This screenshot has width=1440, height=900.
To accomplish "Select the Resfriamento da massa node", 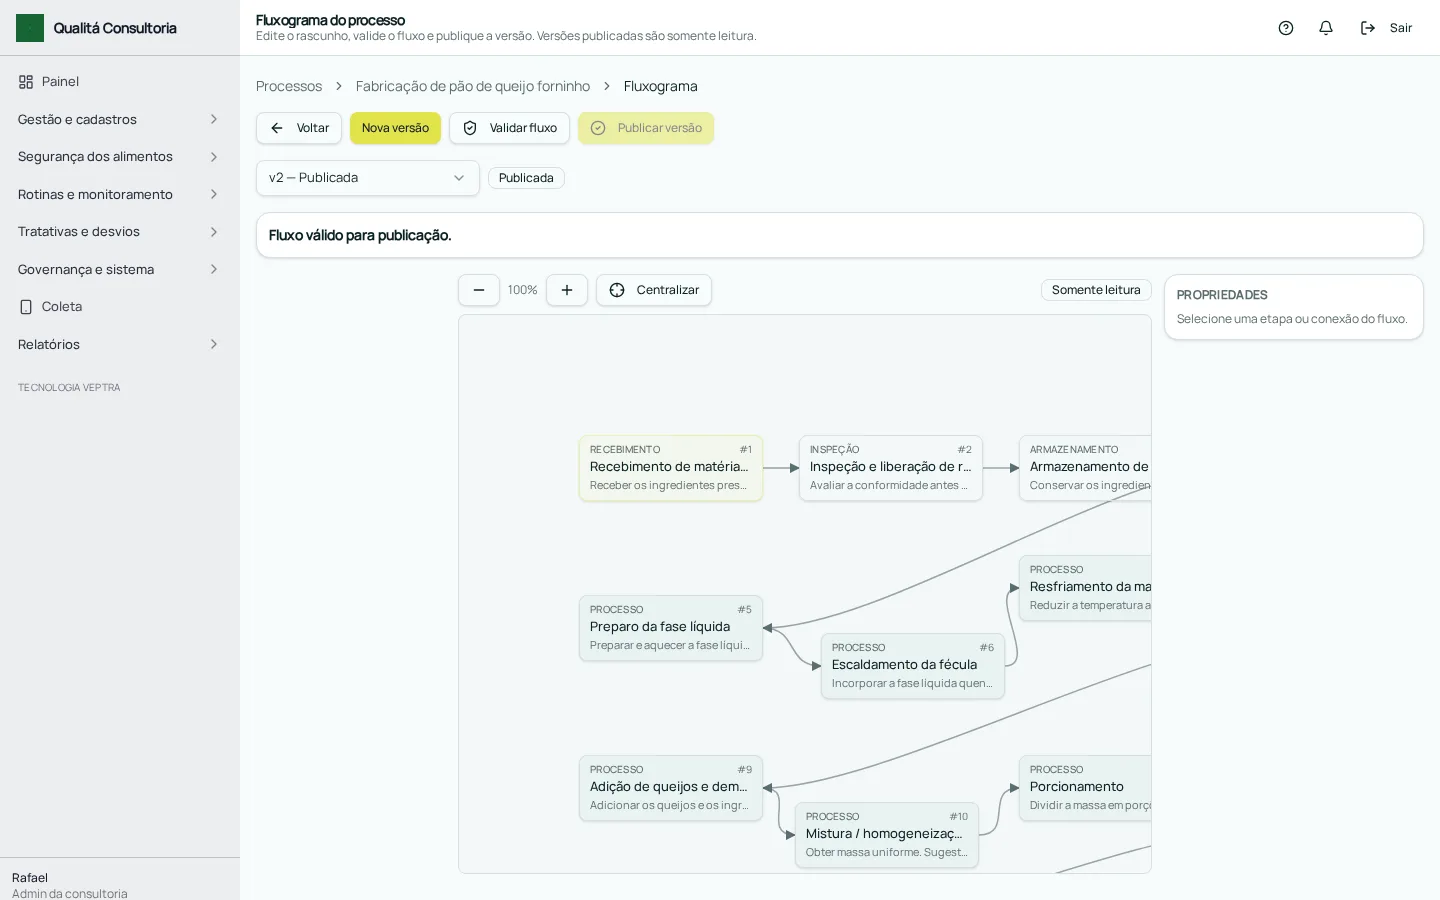I will click(1085, 588).
